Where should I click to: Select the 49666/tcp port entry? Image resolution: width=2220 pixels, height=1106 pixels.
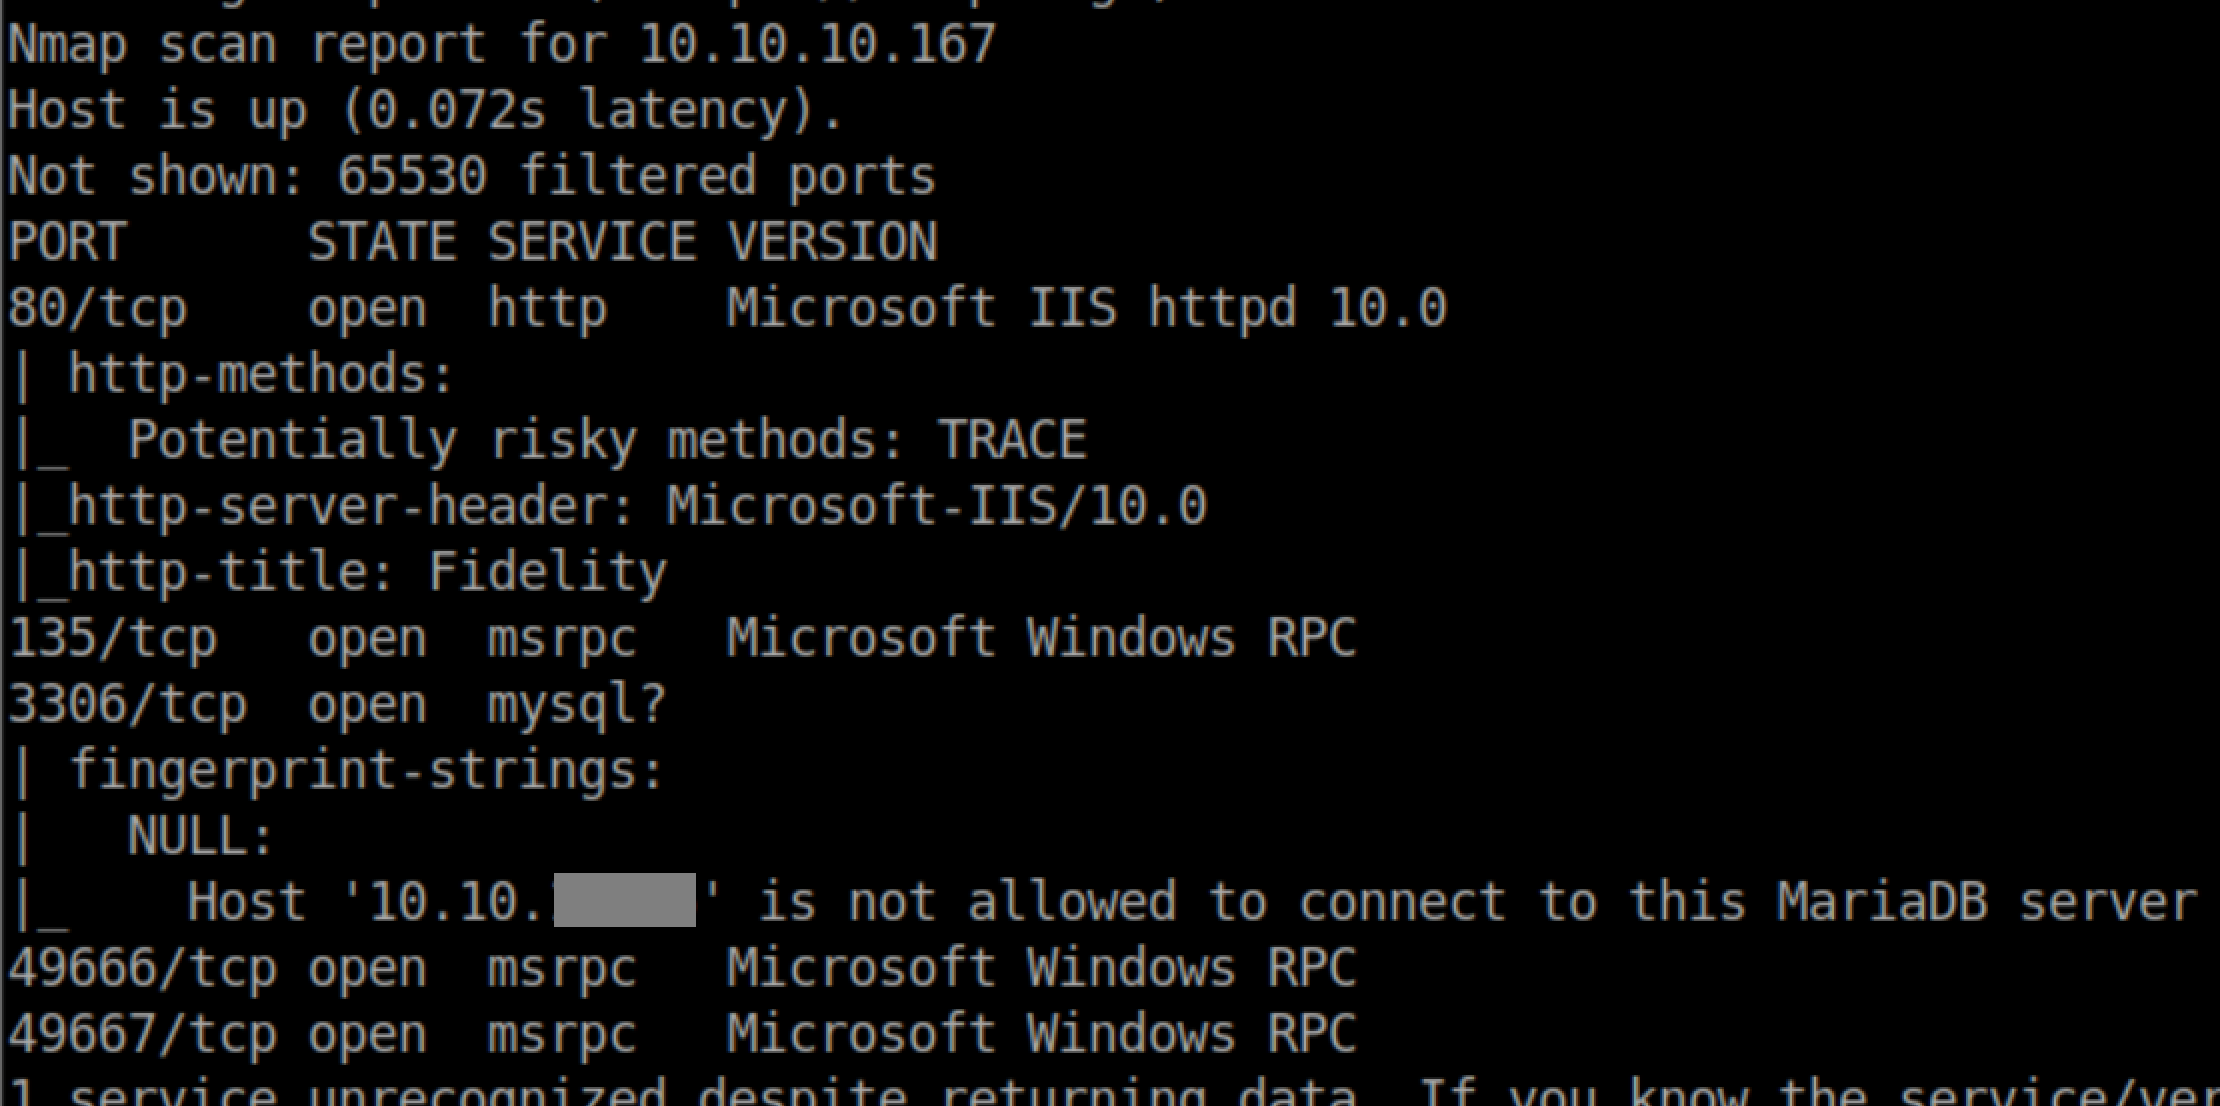[142, 968]
